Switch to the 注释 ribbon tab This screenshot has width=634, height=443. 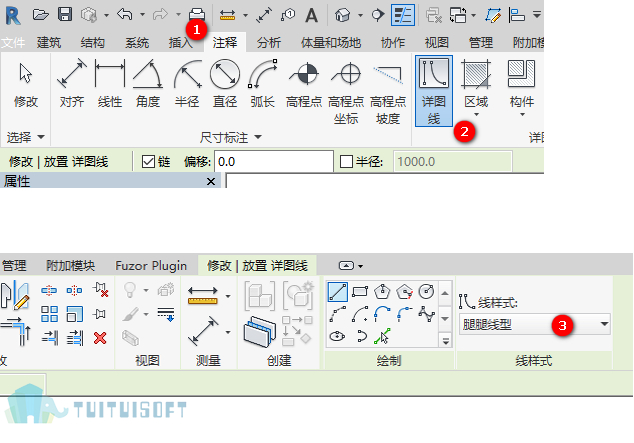225,42
